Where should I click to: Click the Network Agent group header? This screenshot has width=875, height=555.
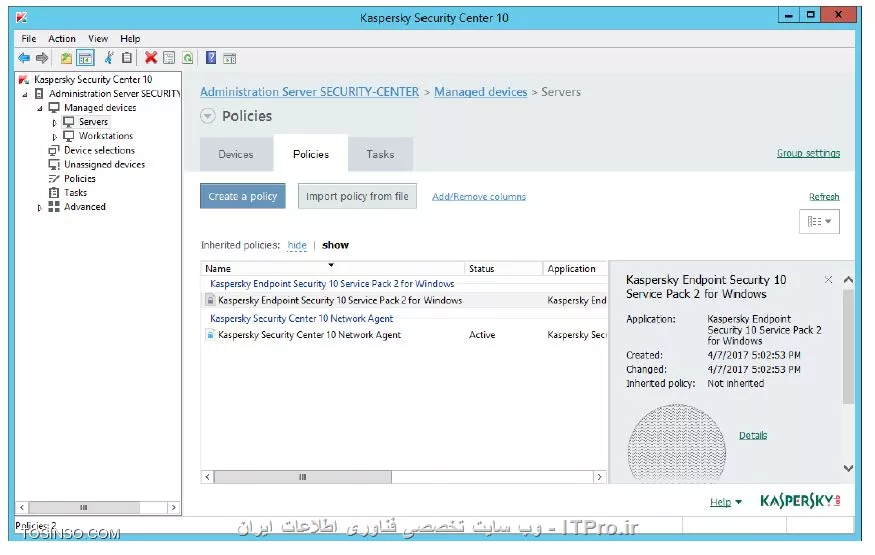coord(301,318)
